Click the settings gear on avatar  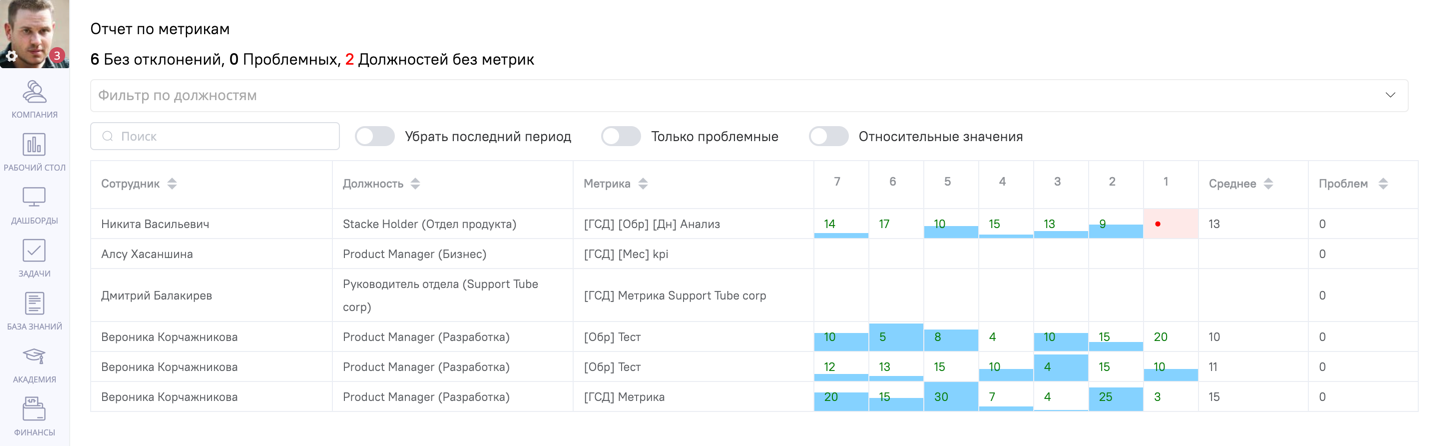click(12, 57)
